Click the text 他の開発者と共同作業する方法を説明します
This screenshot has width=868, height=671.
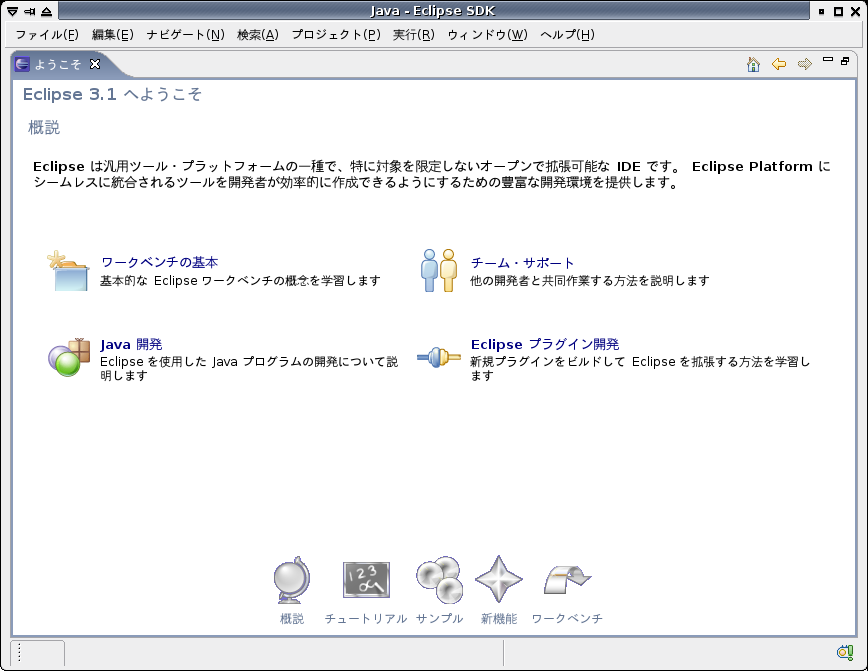[590, 281]
